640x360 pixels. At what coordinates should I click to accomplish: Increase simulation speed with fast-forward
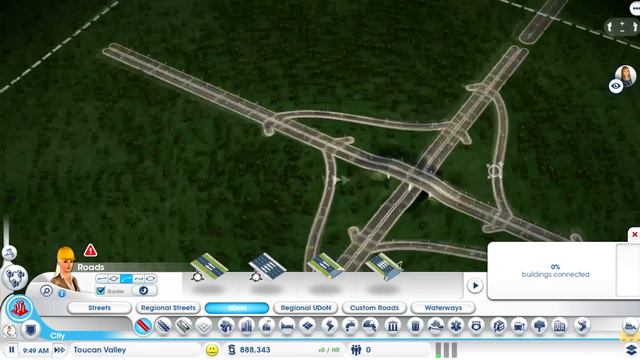pos(60,350)
